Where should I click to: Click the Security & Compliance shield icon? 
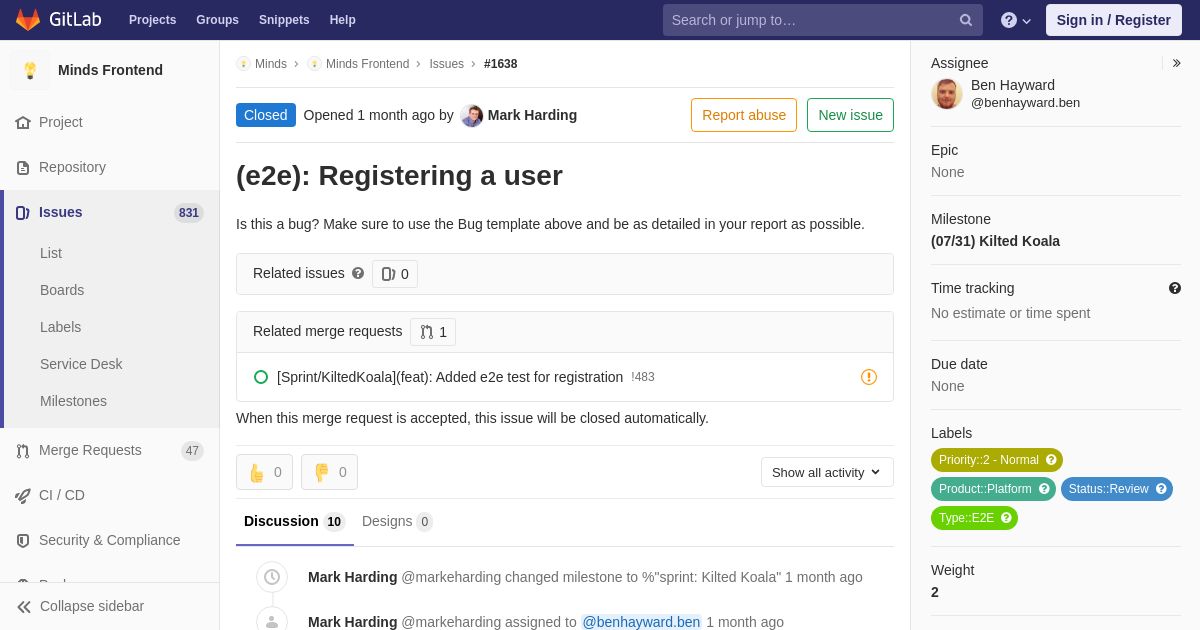pos(23,540)
